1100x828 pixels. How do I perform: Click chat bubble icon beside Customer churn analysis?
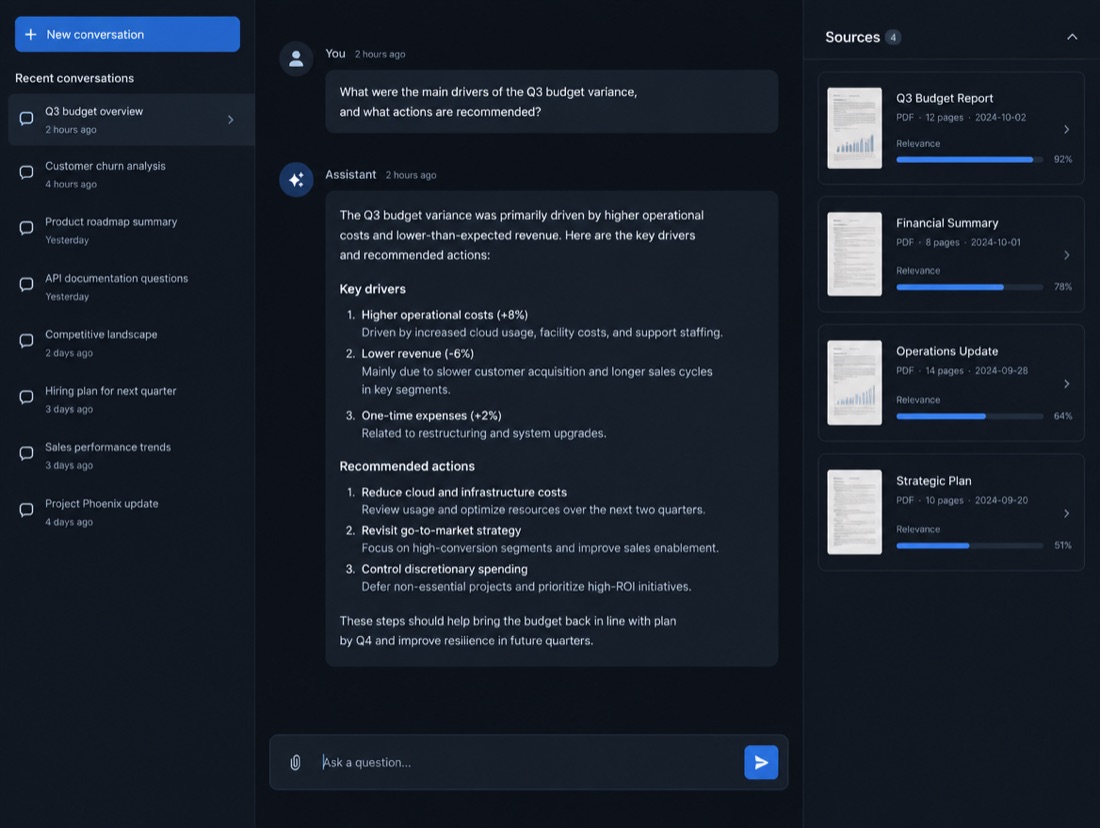(x=27, y=173)
